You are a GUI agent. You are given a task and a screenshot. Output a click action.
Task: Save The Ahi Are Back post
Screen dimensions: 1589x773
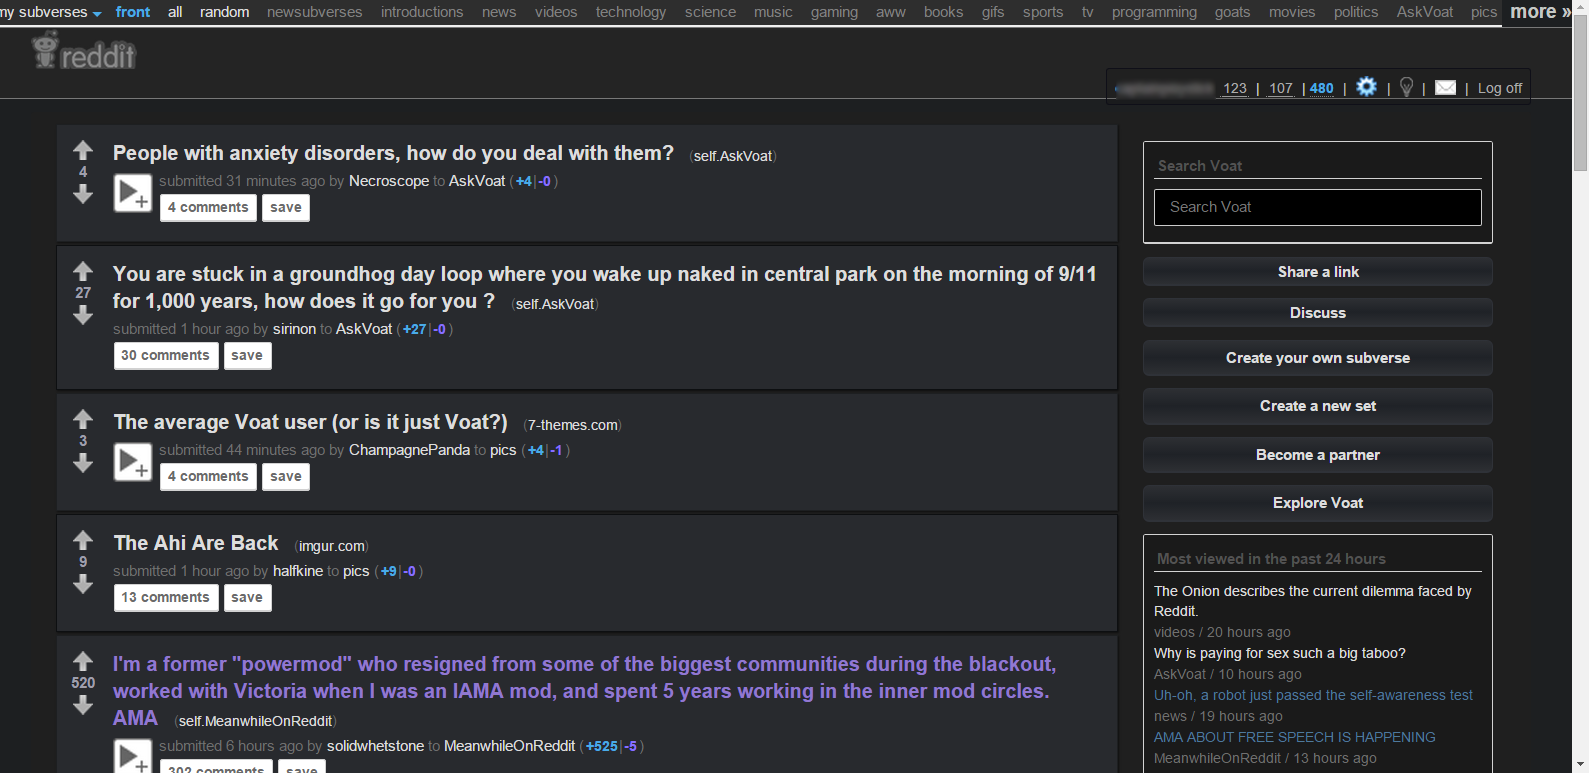tap(247, 597)
